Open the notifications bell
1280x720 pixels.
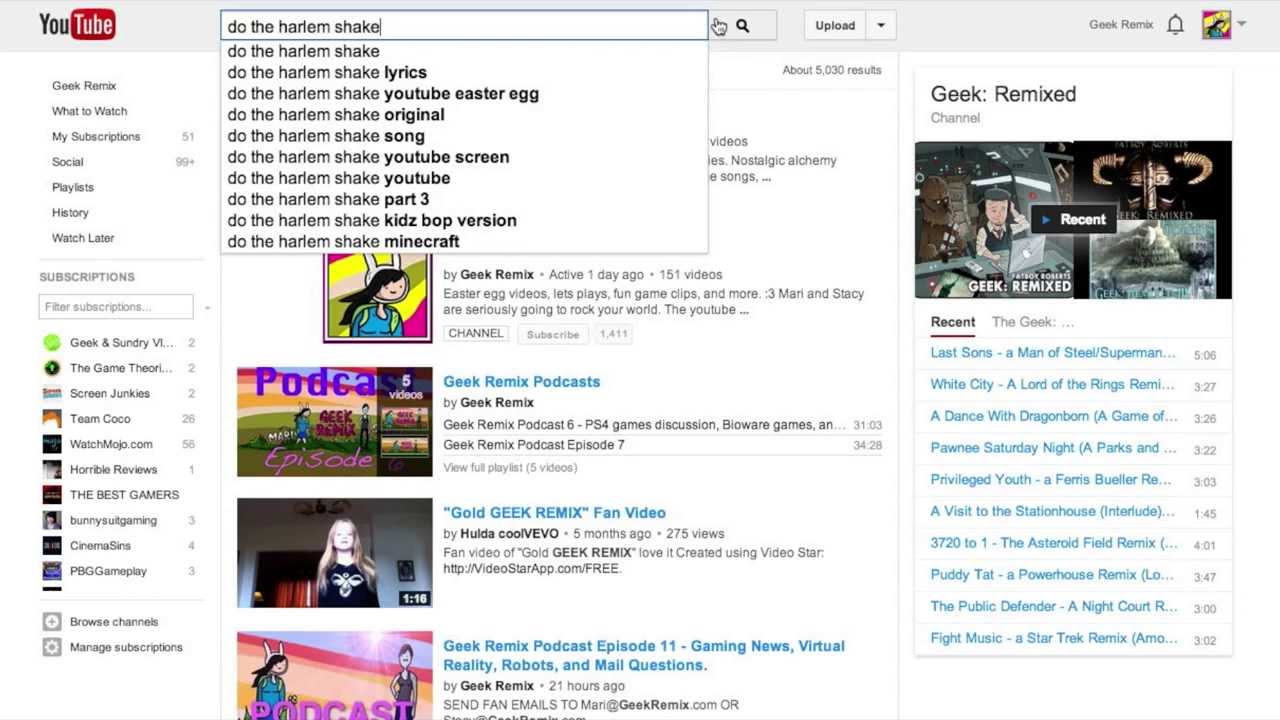point(1175,25)
